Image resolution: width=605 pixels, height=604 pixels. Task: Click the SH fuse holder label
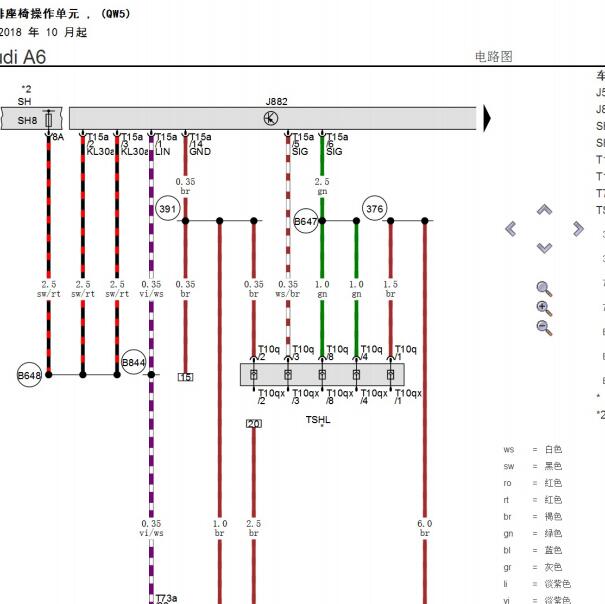click(x=24, y=102)
